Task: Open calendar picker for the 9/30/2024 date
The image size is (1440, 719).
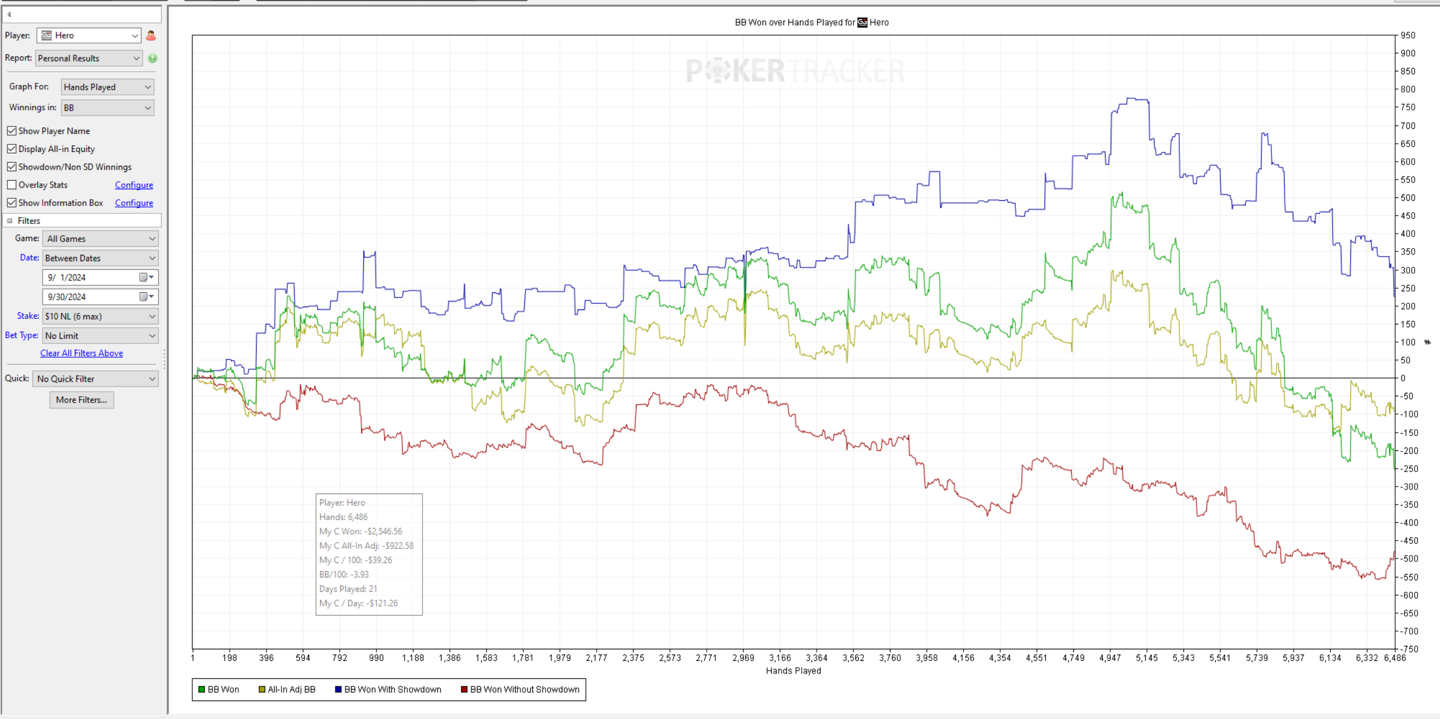Action: (x=145, y=297)
